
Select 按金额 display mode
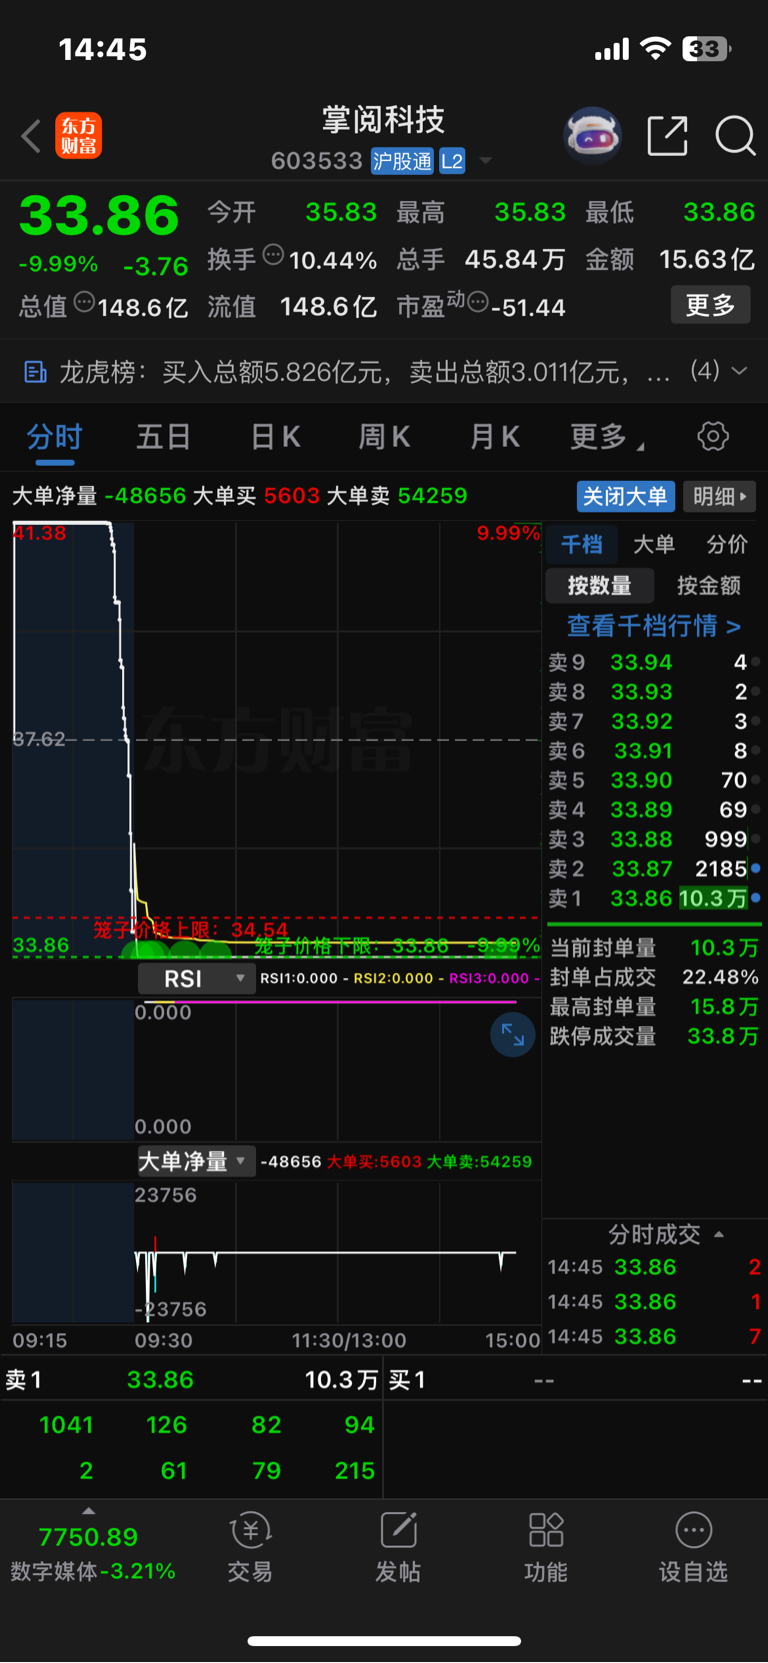708,586
